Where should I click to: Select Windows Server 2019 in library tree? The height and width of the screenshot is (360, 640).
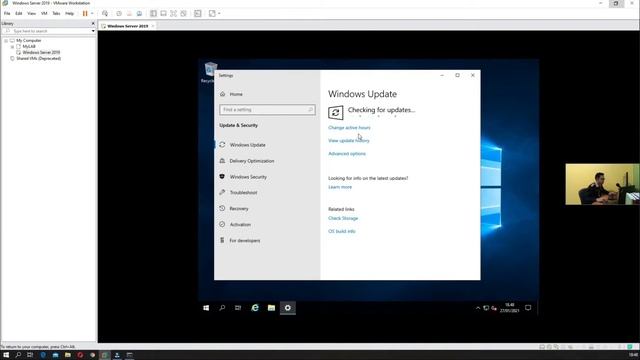[x=41, y=53]
